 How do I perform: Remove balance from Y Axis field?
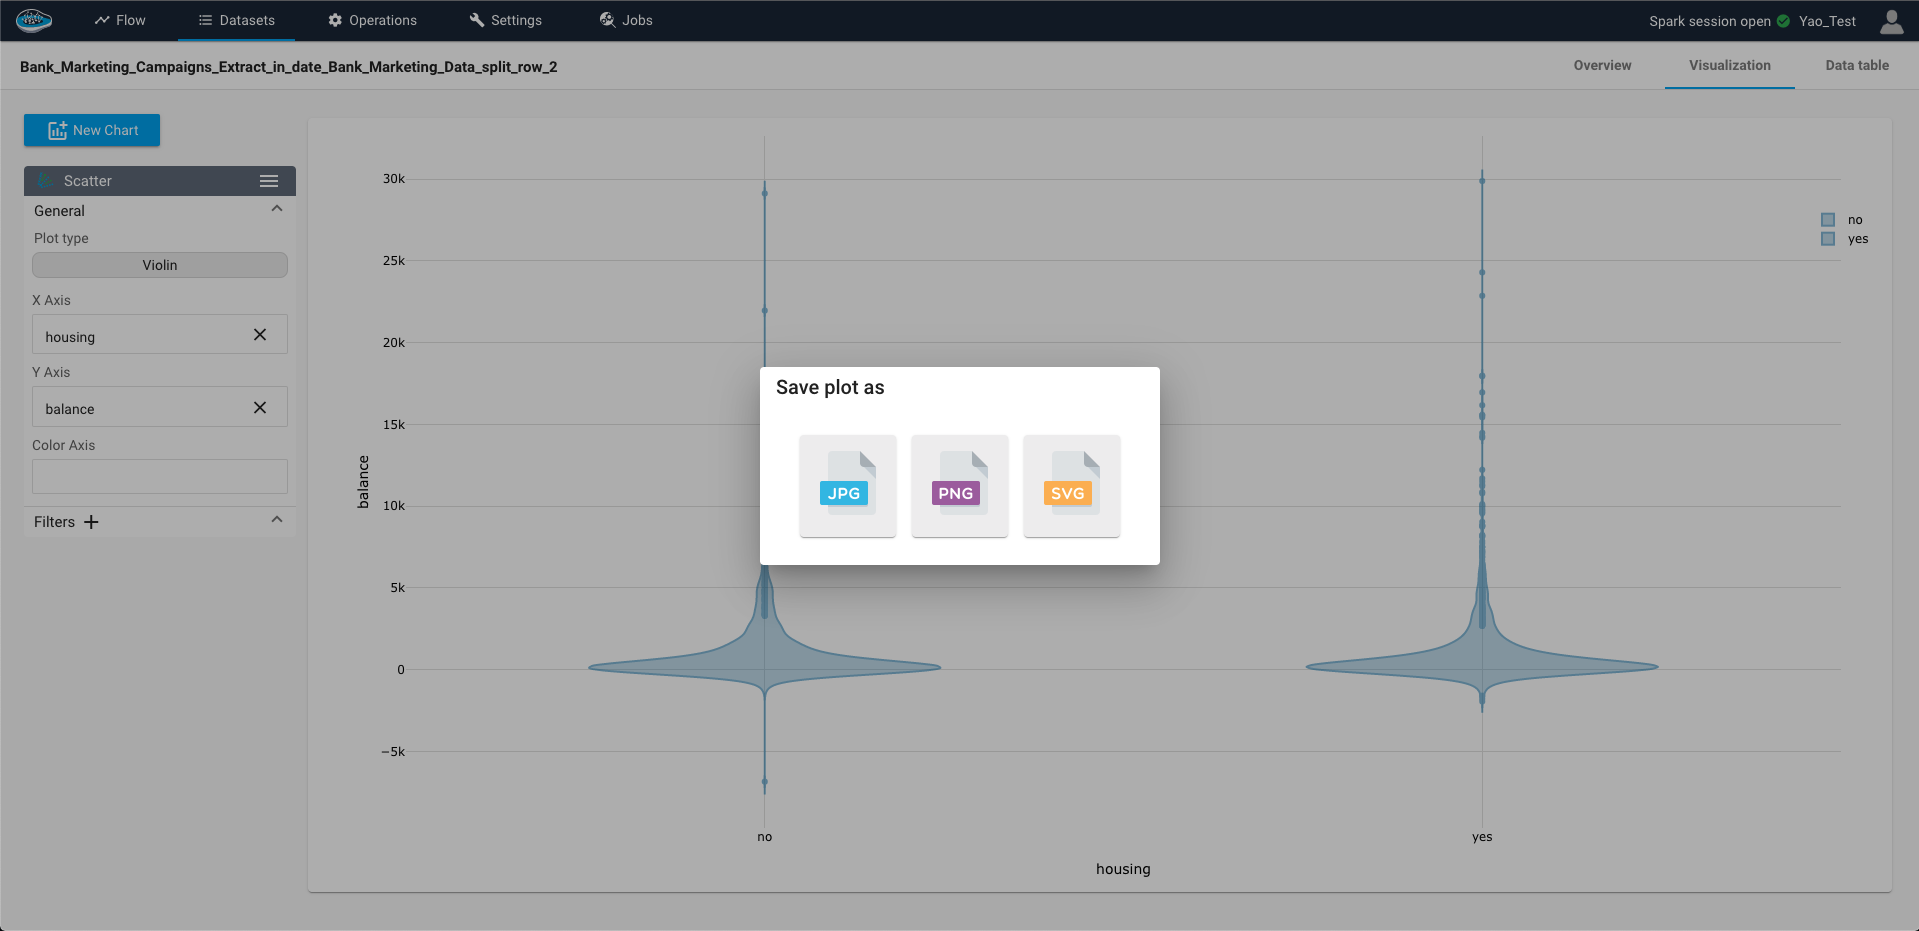coord(260,408)
